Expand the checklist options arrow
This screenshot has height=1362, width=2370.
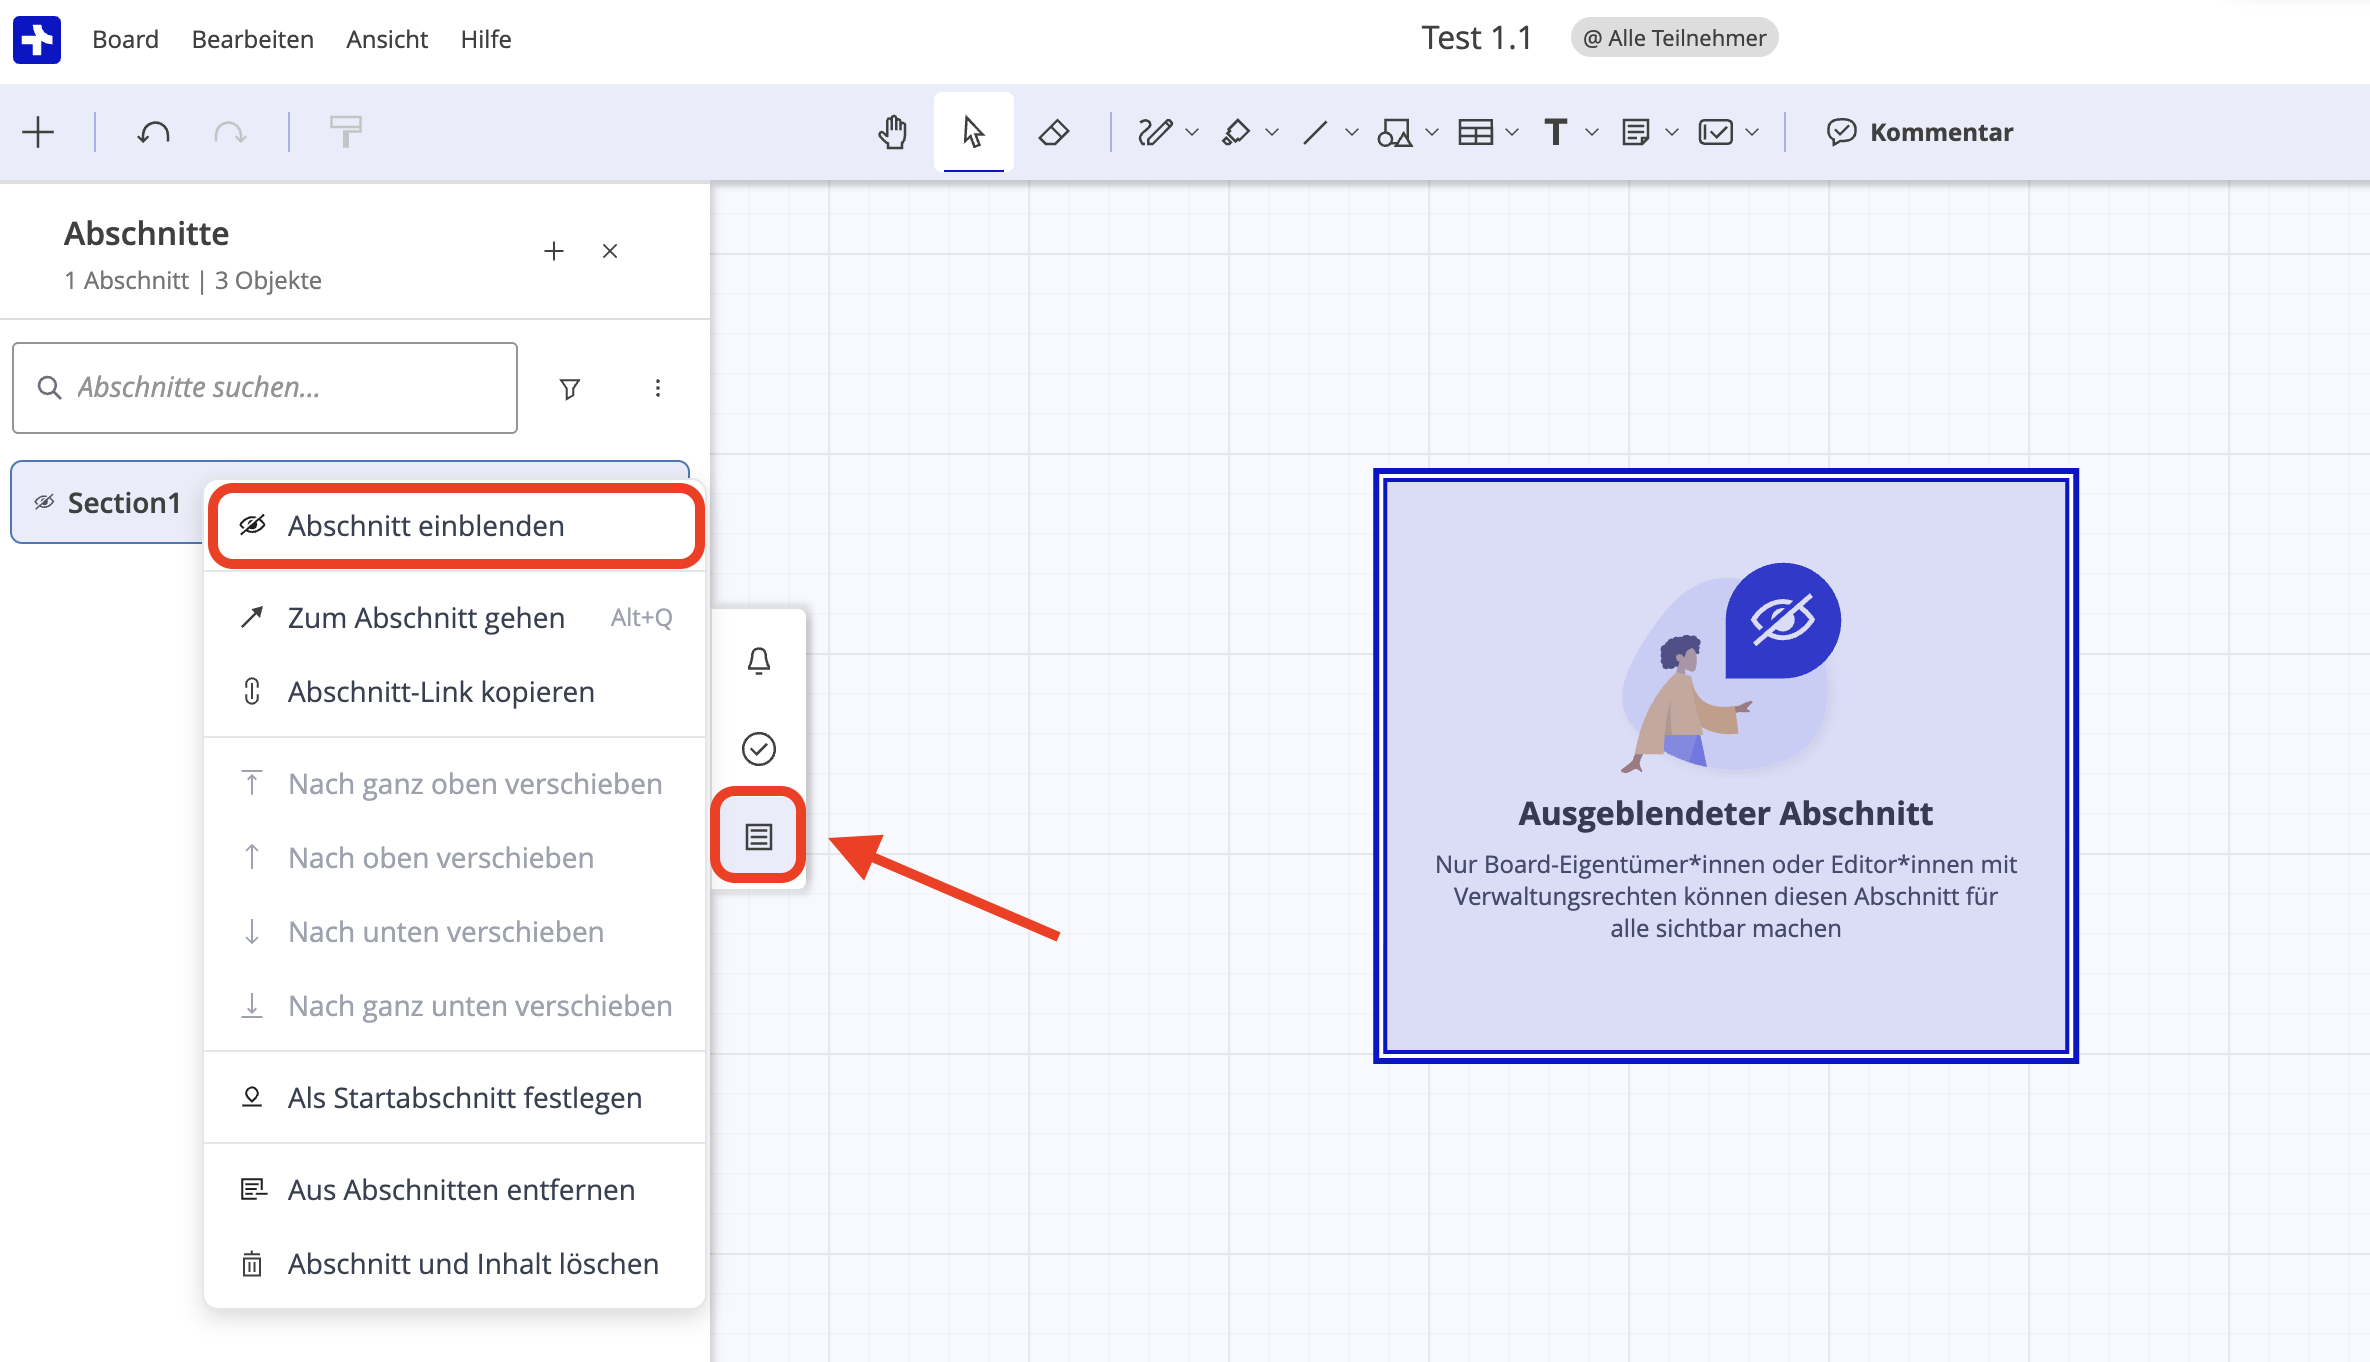pos(1752,132)
